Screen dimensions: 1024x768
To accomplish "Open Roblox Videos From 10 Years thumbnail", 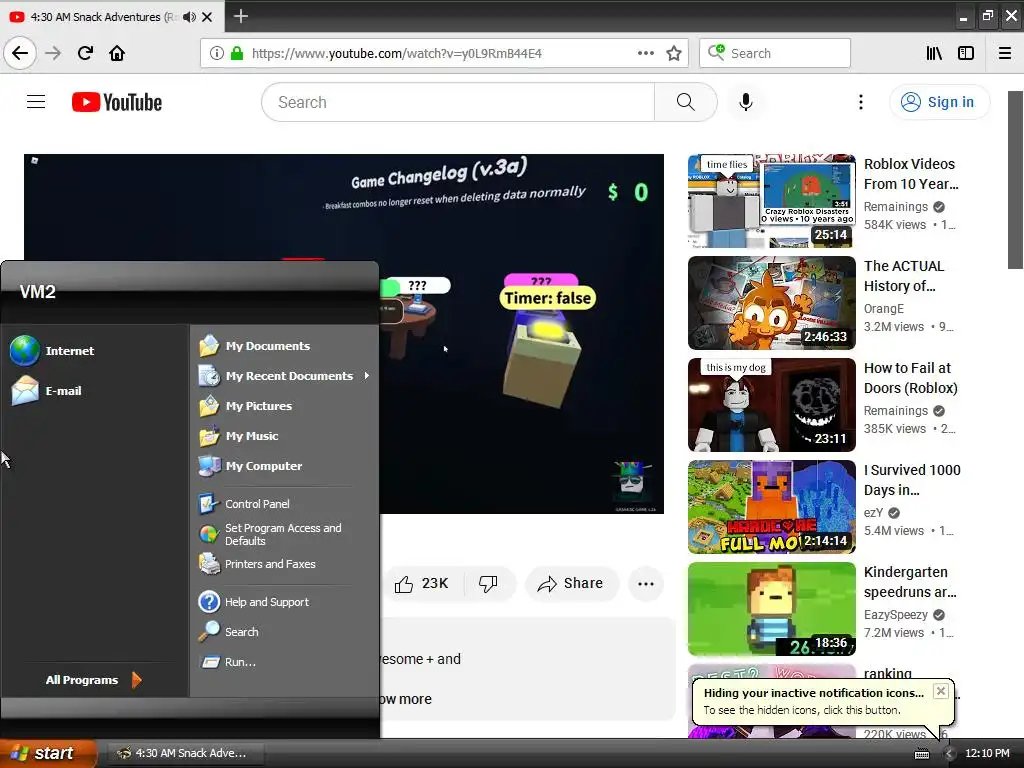I will click(772, 201).
